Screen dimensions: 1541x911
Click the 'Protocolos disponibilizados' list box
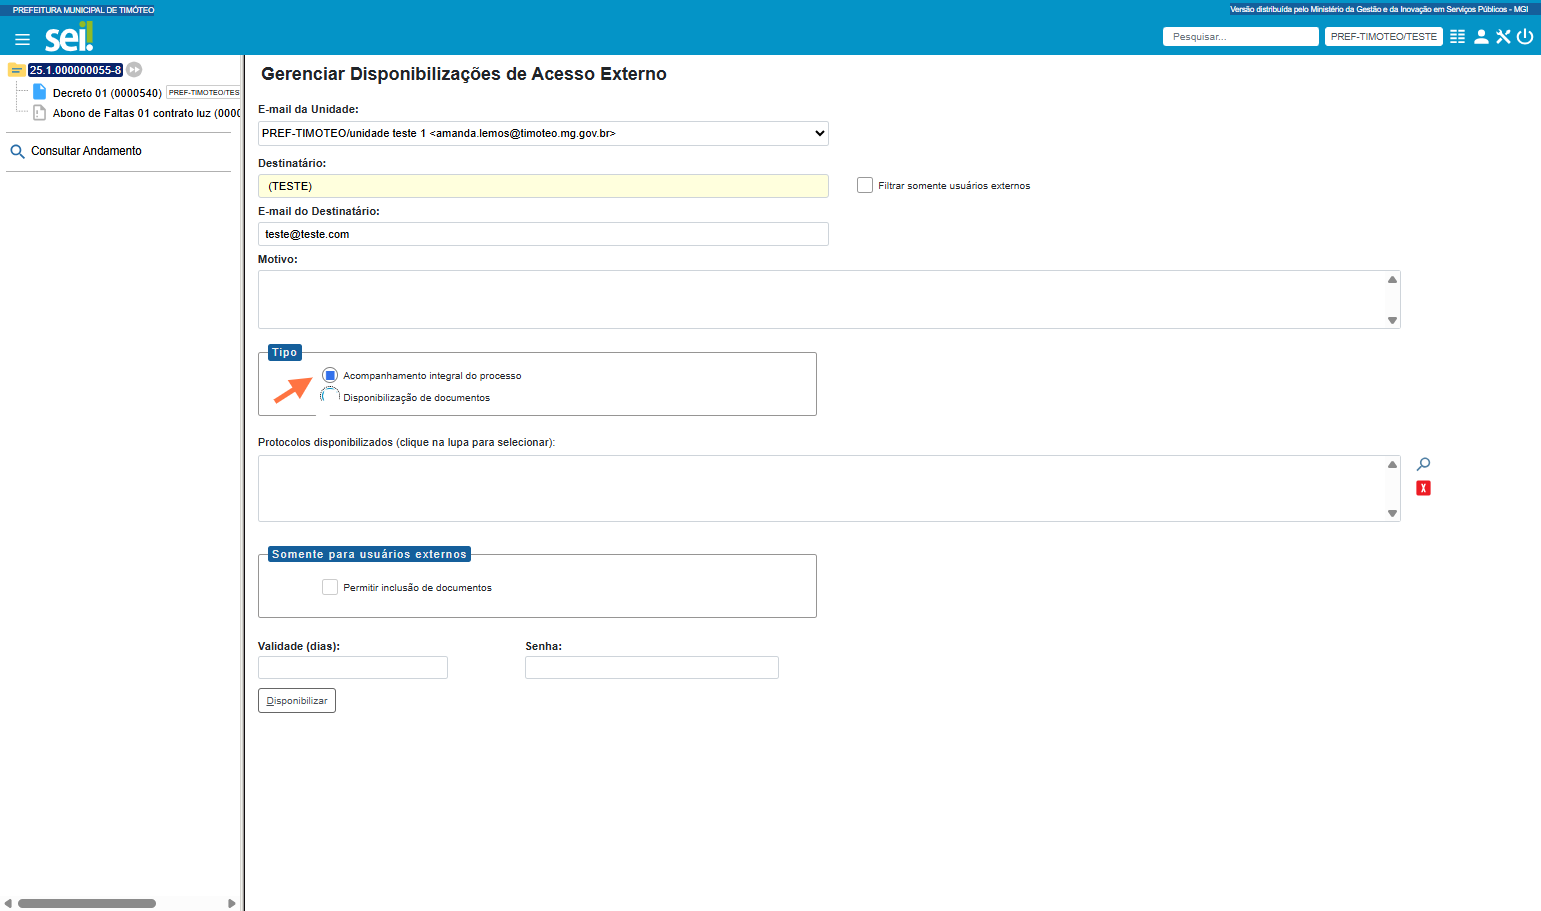click(821, 488)
